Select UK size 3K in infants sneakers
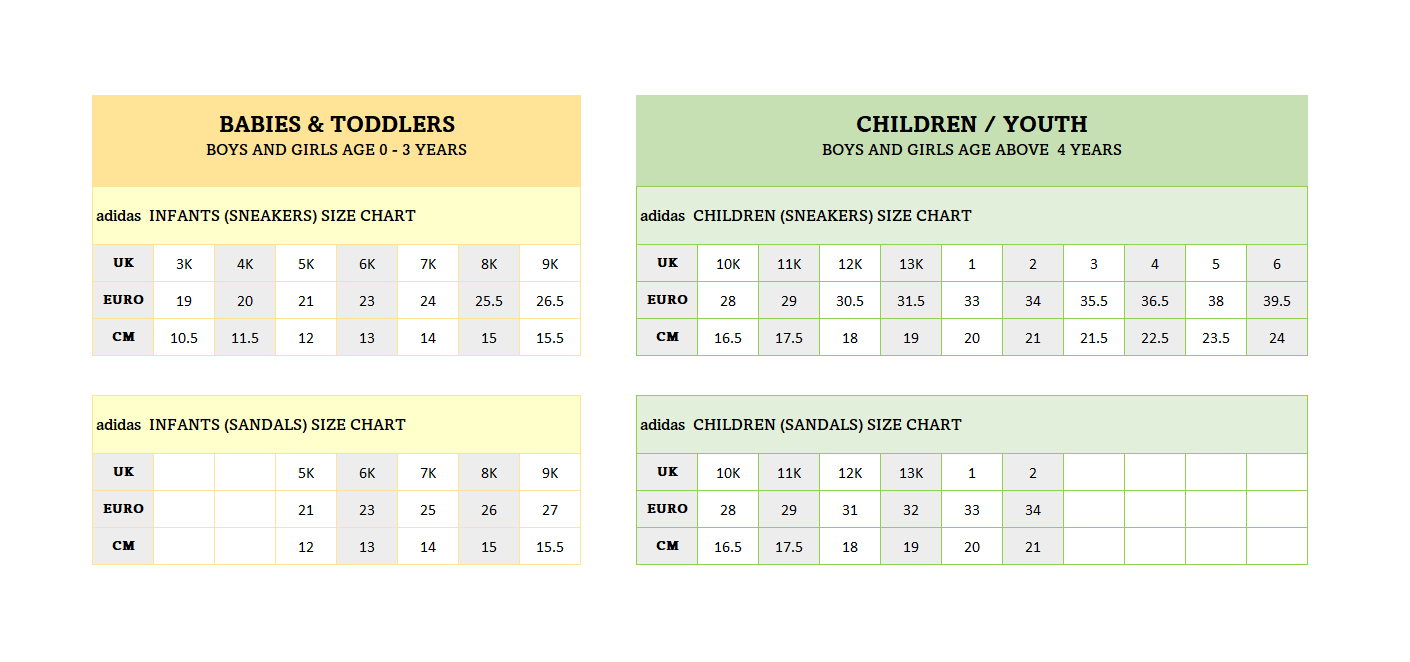The image size is (1410, 662). 184,264
